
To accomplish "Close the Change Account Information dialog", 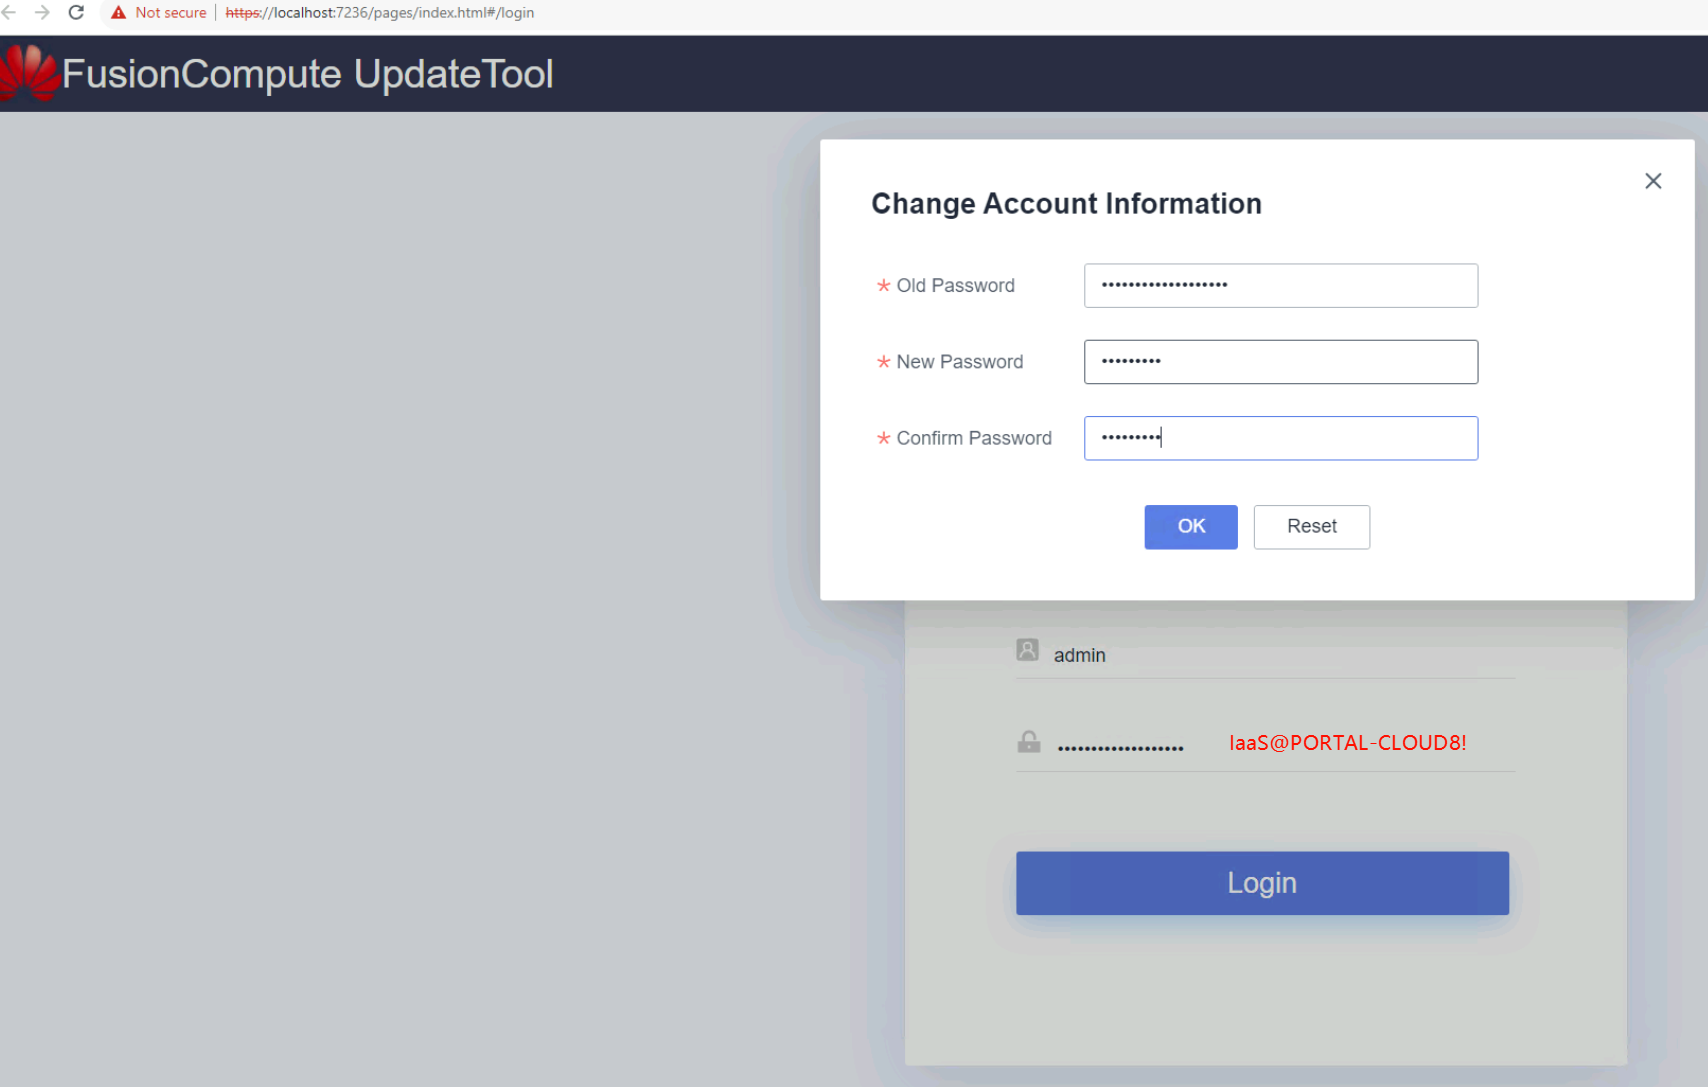I will click(1653, 181).
